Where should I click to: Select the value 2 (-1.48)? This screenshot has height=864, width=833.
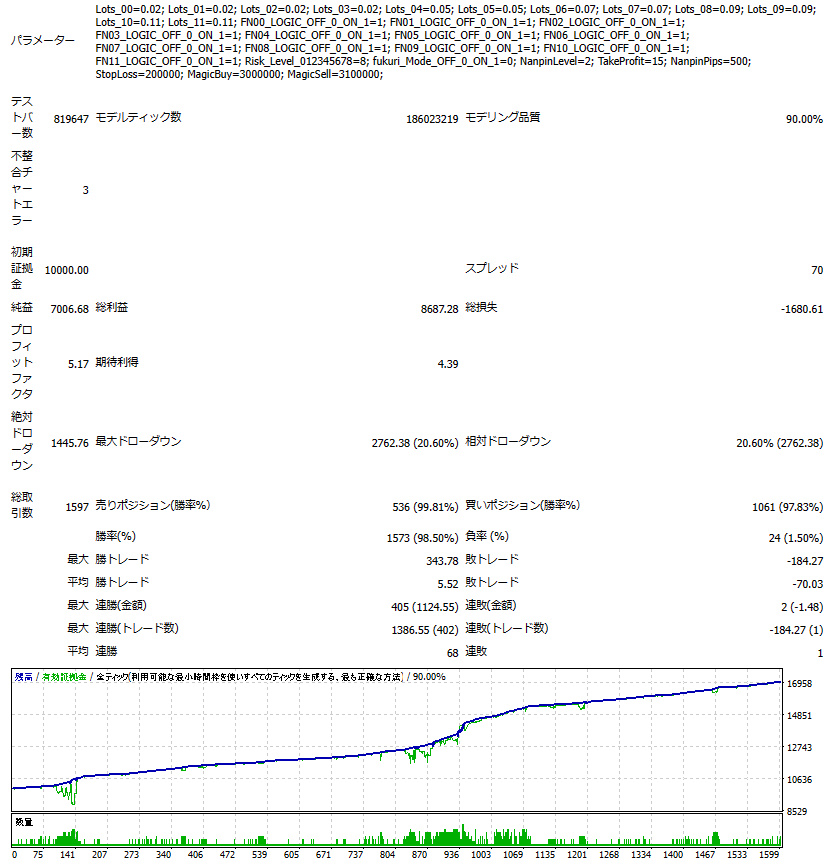coord(802,607)
